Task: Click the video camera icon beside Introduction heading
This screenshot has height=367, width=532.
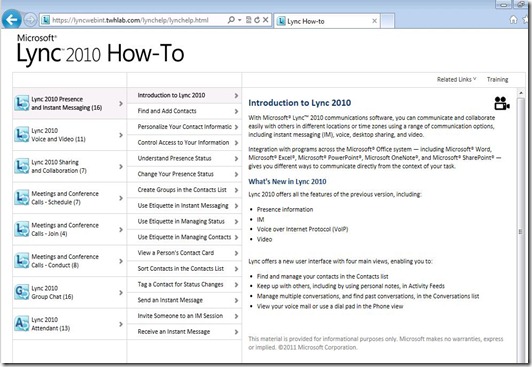Action: click(x=502, y=103)
